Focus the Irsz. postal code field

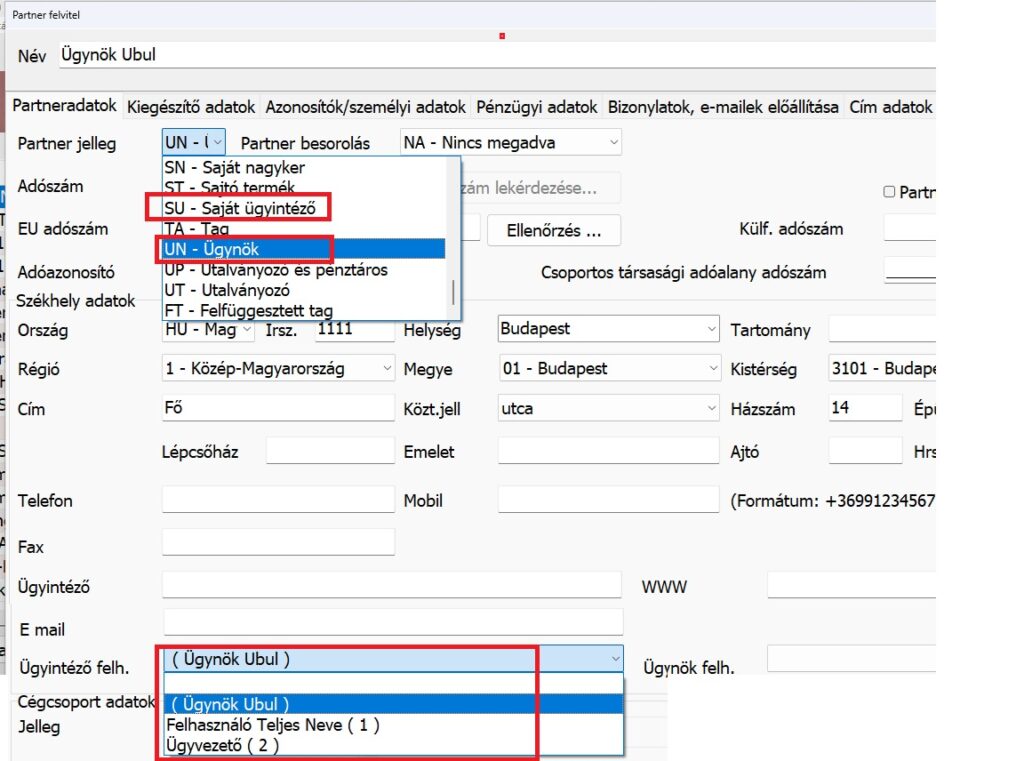pyautogui.click(x=355, y=330)
